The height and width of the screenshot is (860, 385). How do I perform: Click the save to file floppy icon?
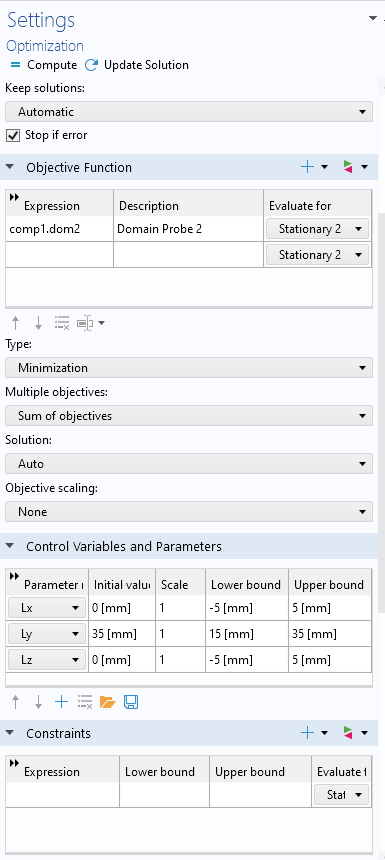coord(131,701)
